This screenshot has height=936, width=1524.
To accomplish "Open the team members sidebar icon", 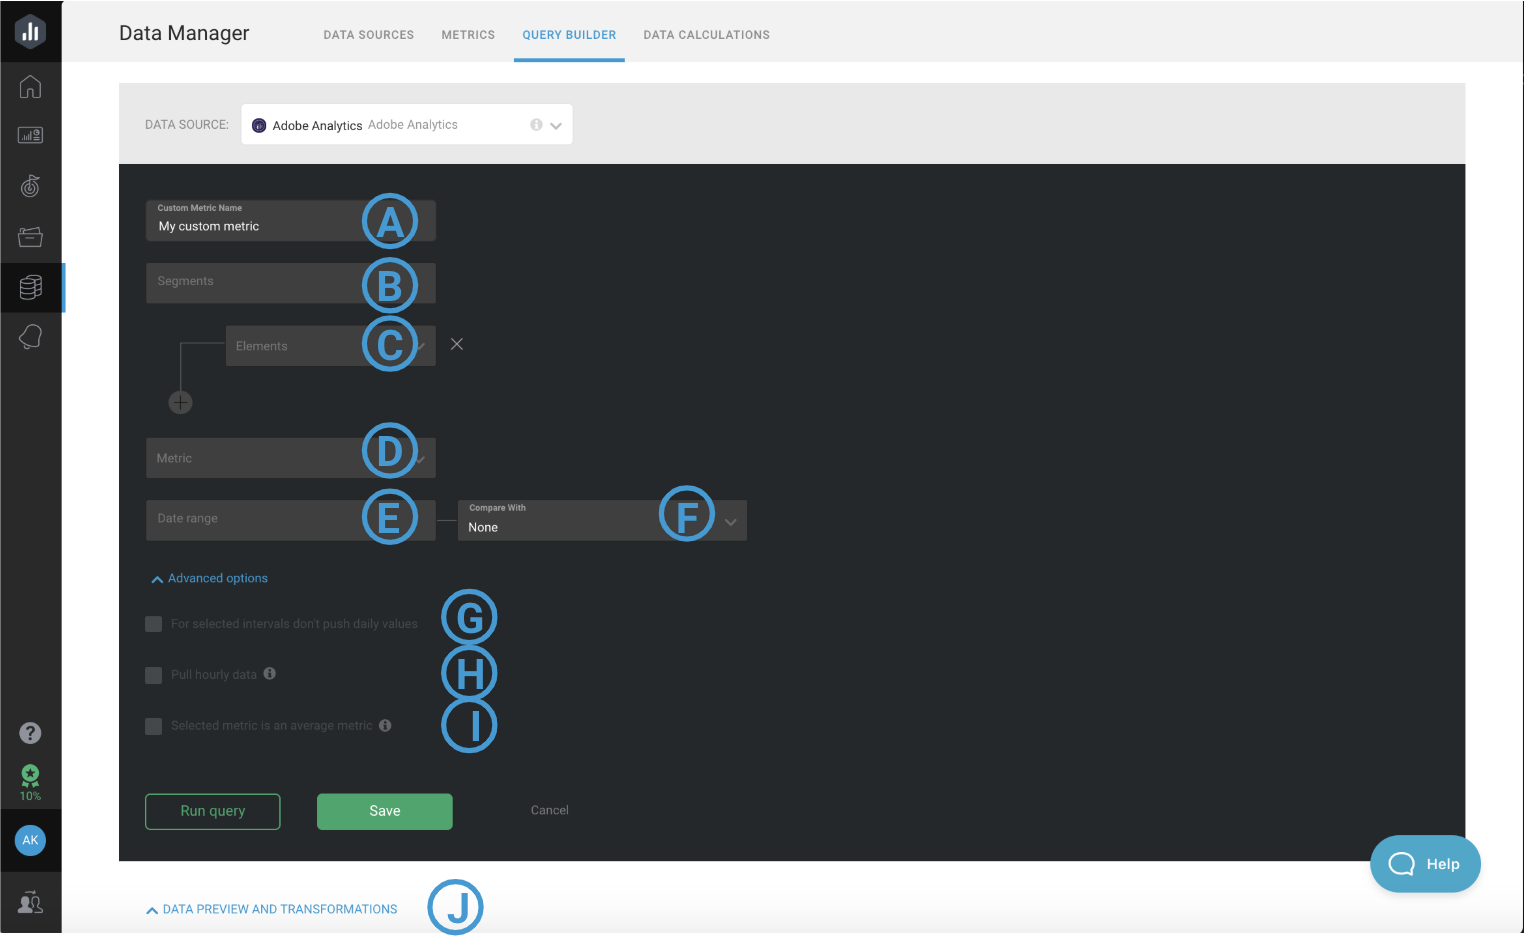I will point(31,902).
